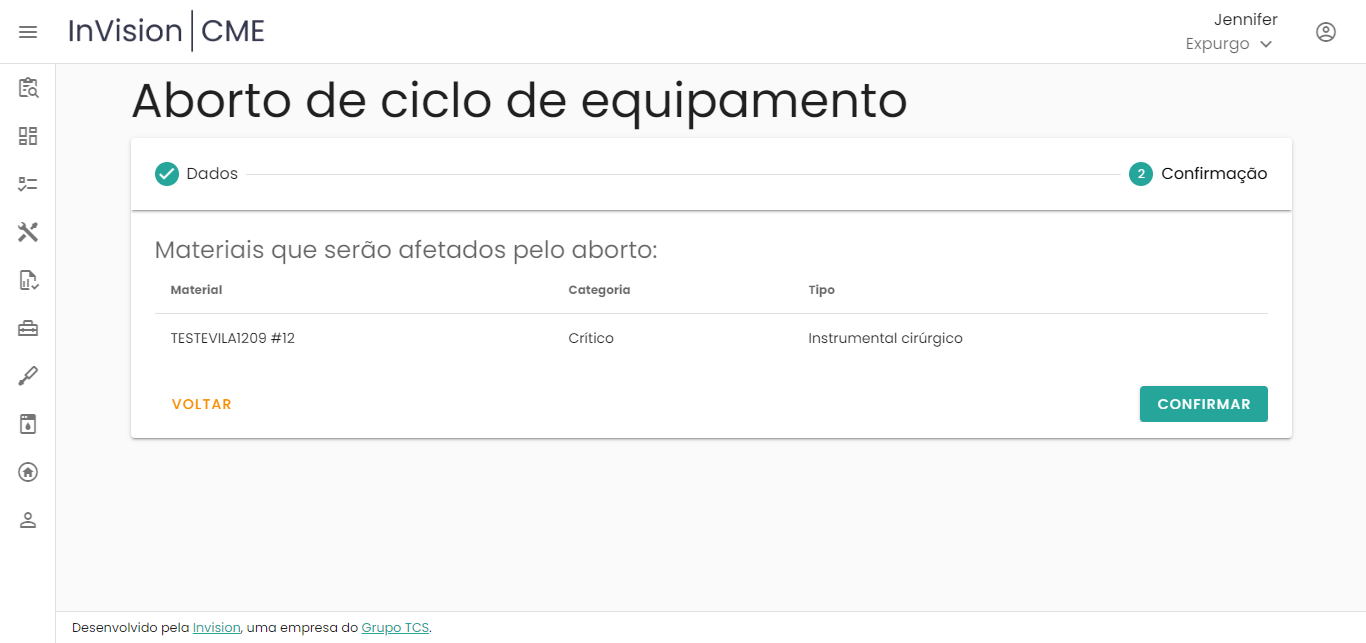Expand the Expurgo sector dropdown

(x=1228, y=44)
